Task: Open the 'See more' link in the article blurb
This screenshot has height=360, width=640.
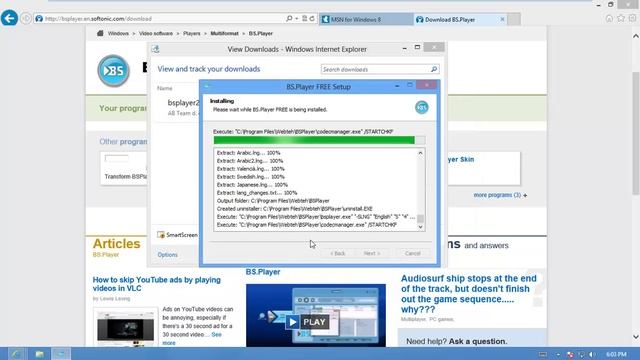Action: pyautogui.click(x=192, y=339)
